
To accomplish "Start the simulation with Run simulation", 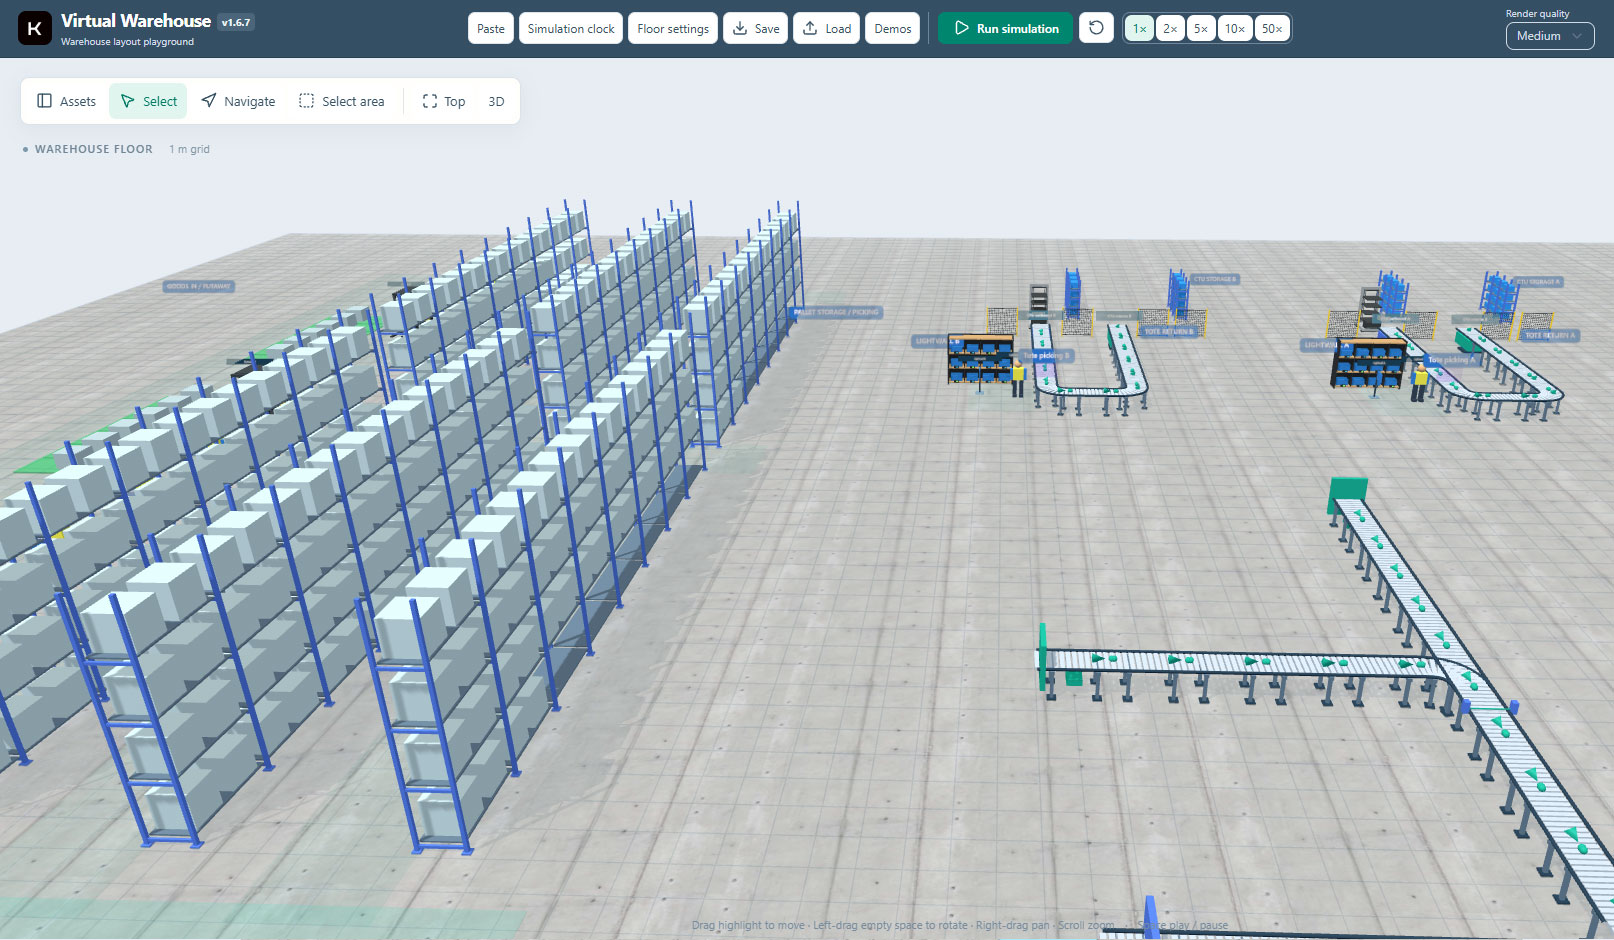I will point(1005,28).
